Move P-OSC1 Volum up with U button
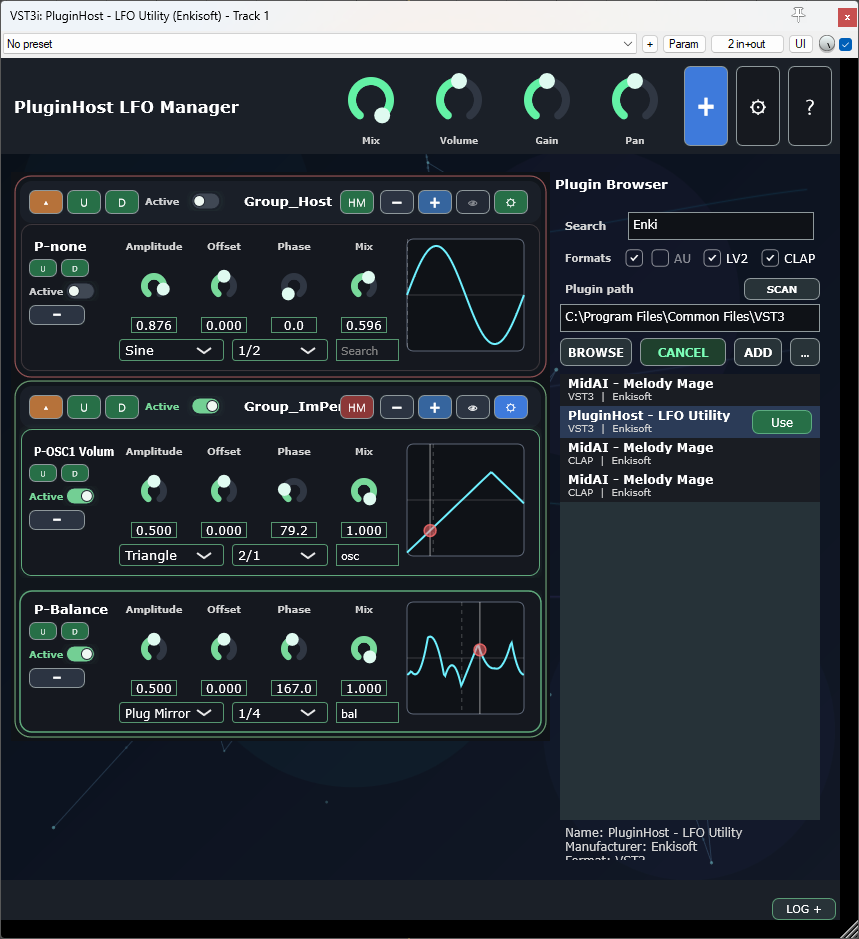Image resolution: width=859 pixels, height=939 pixels. [43, 473]
